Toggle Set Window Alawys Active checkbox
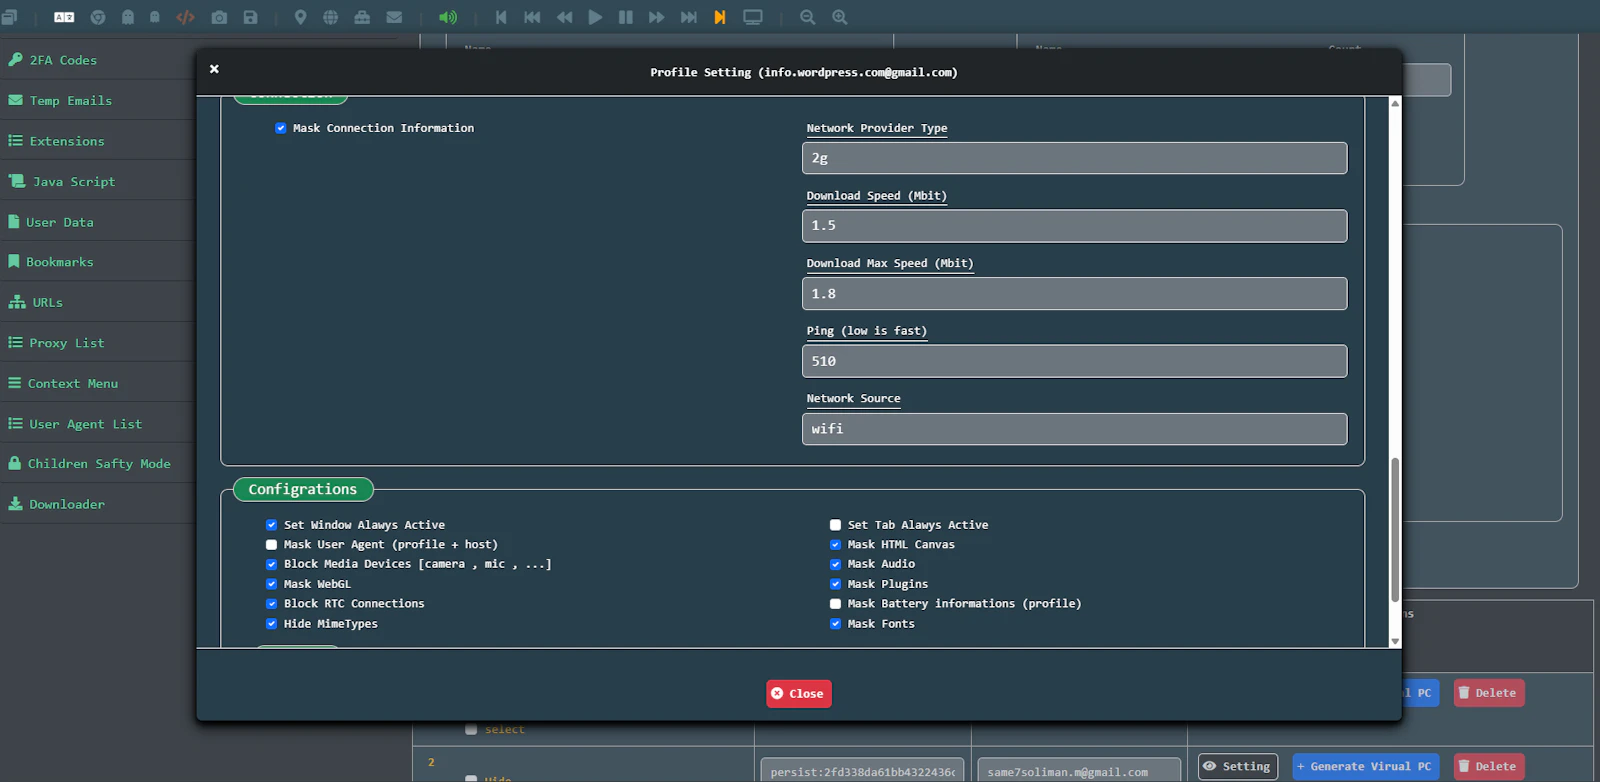The height and width of the screenshot is (782, 1600). click(271, 525)
